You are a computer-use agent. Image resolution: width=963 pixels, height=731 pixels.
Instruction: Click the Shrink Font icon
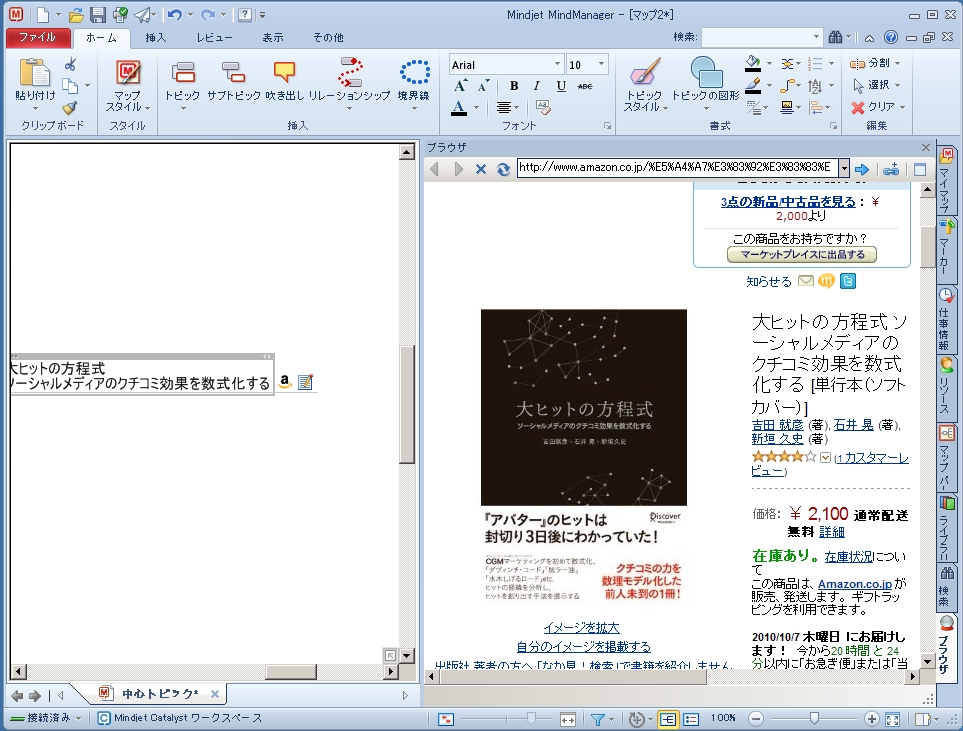[484, 86]
